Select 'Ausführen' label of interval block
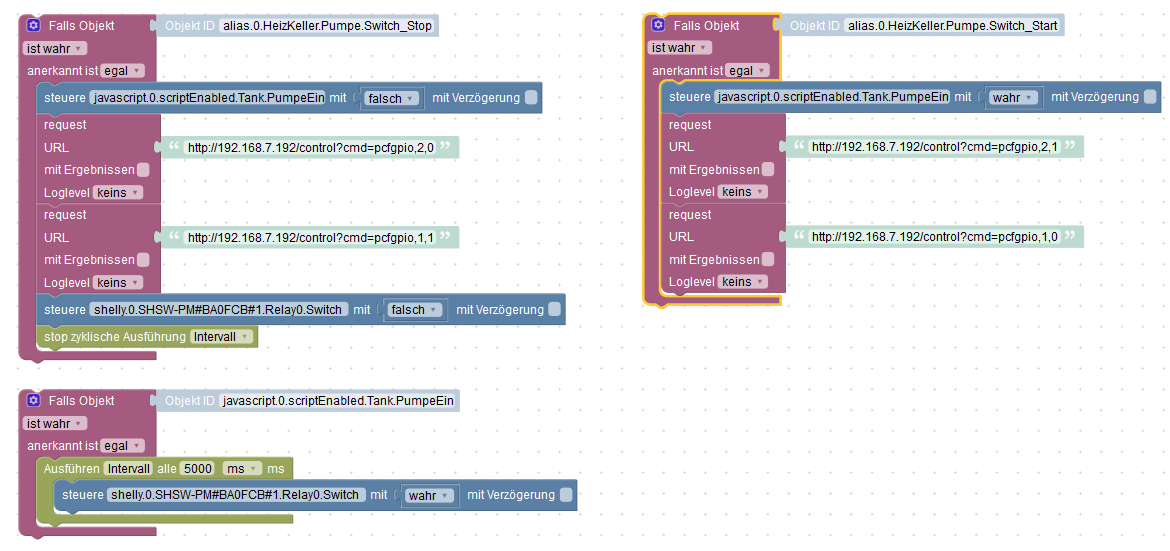 point(72,468)
